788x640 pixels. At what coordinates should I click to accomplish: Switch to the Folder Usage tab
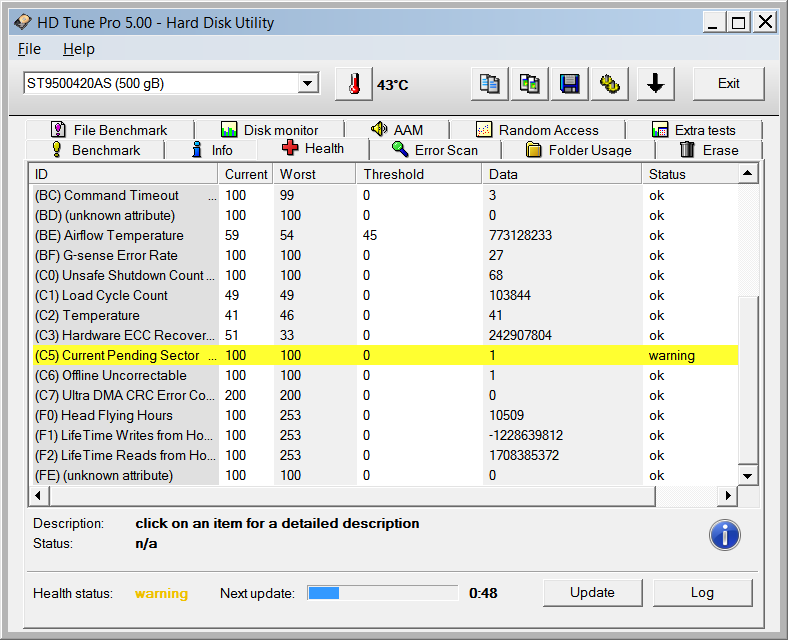[x=578, y=150]
